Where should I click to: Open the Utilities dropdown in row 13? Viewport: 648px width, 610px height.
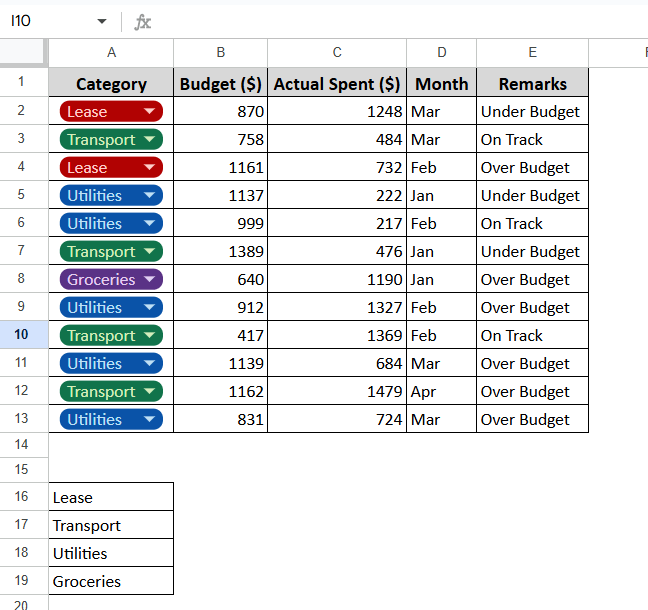coord(149,419)
